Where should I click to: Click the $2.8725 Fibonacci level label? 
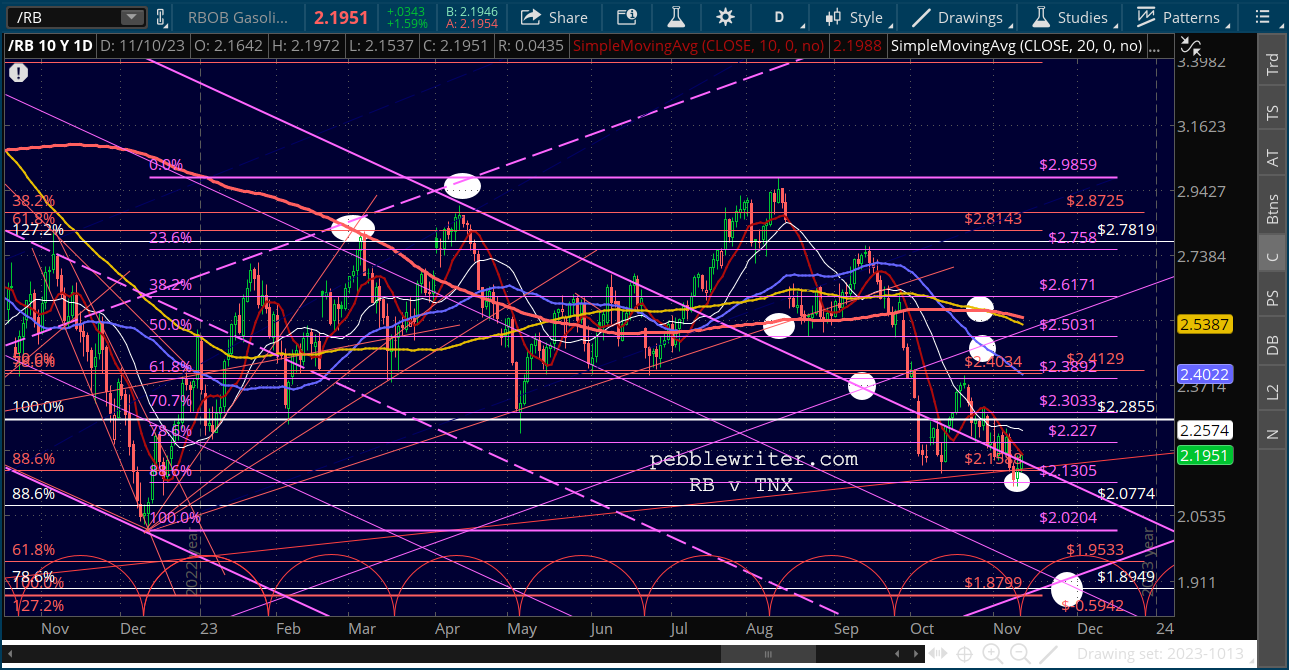click(x=1095, y=201)
